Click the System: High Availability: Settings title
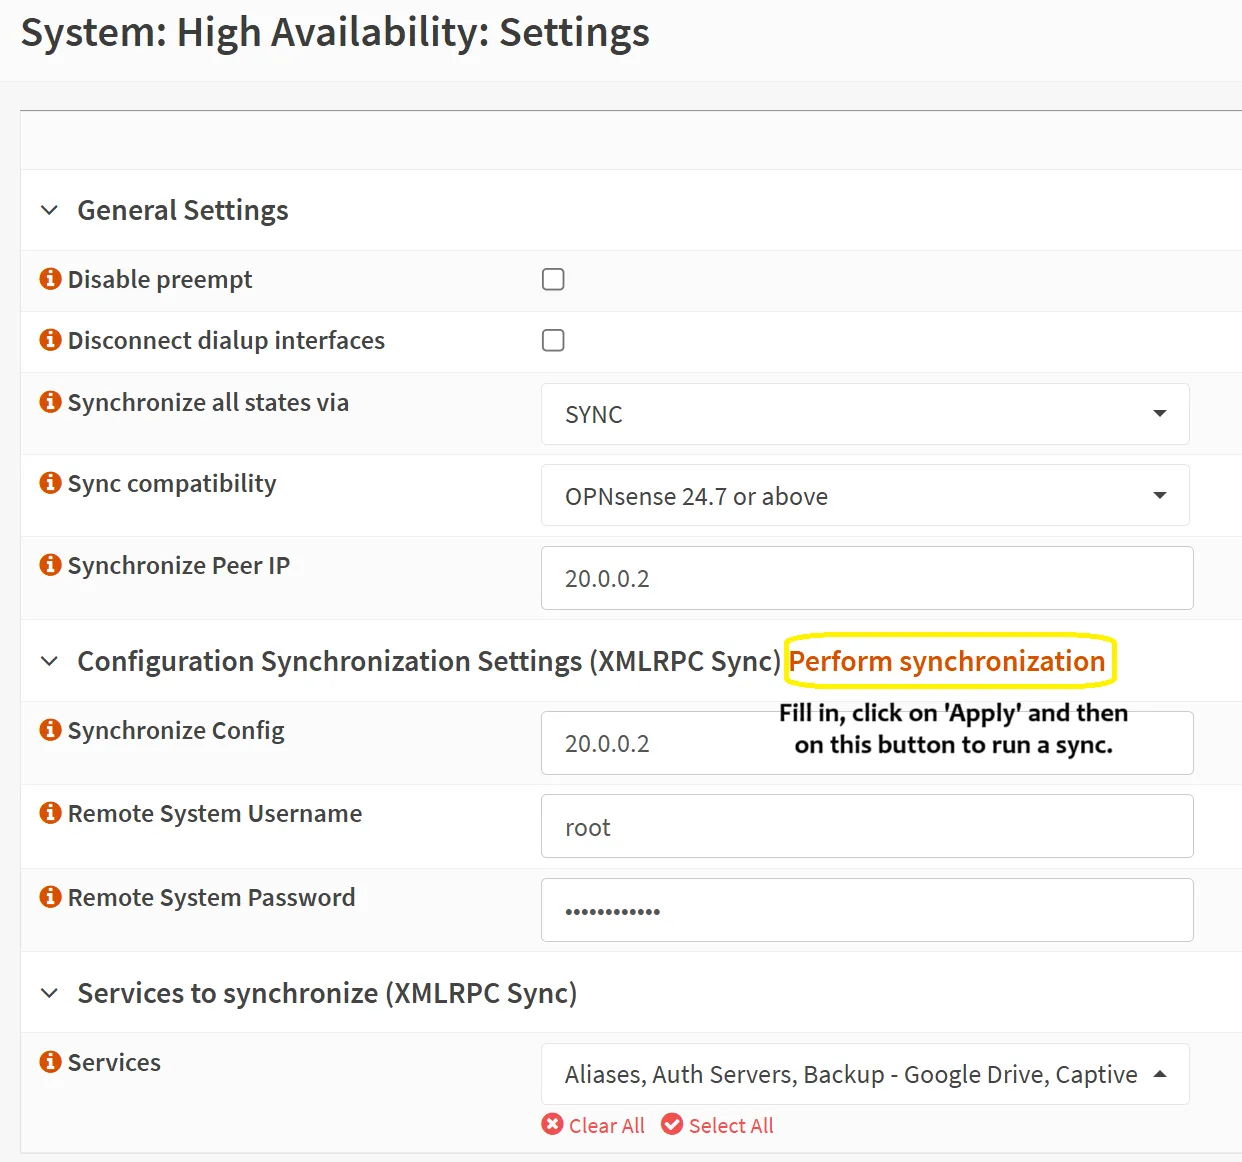Image resolution: width=1242 pixels, height=1162 pixels. pos(335,32)
